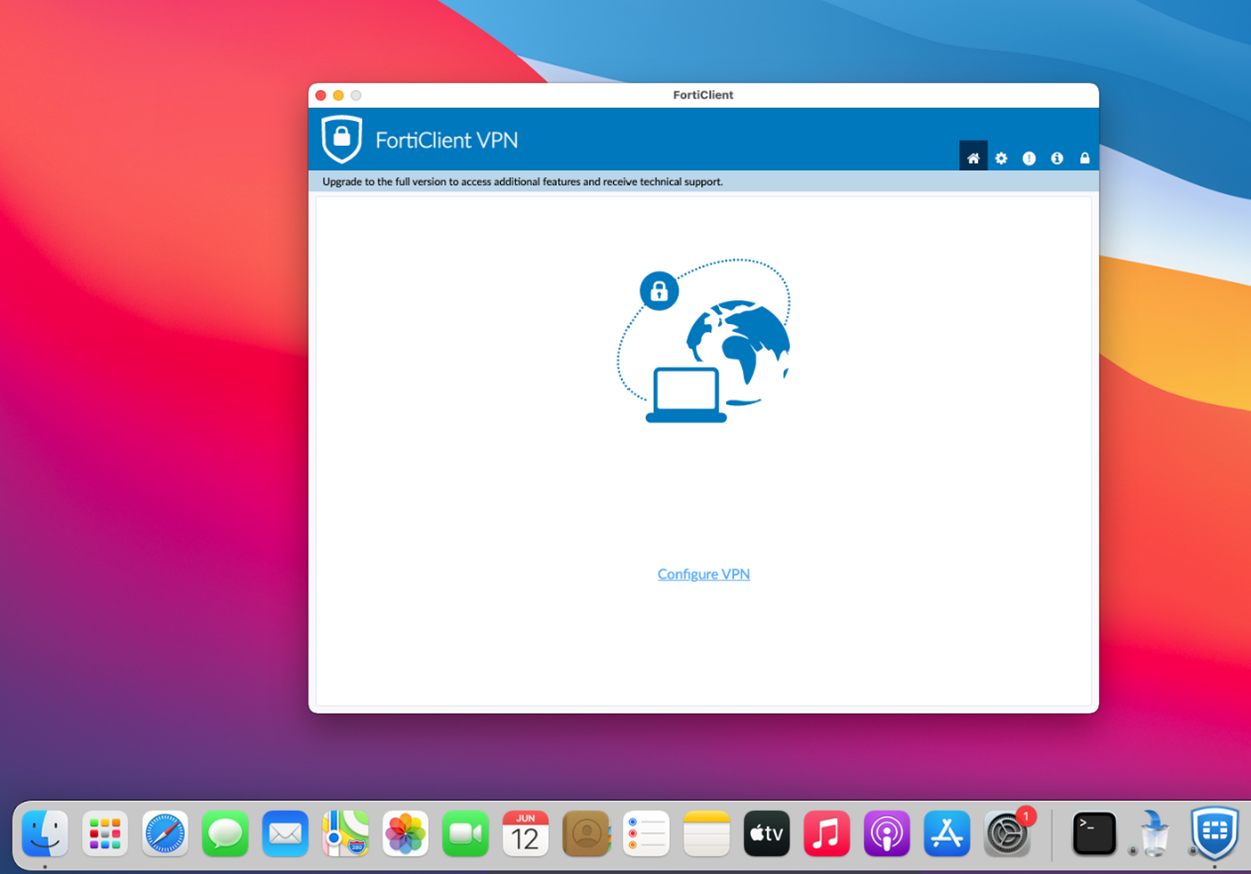Image resolution: width=1251 pixels, height=874 pixels.
Task: Minimize the FortiClient window
Action: click(x=338, y=95)
